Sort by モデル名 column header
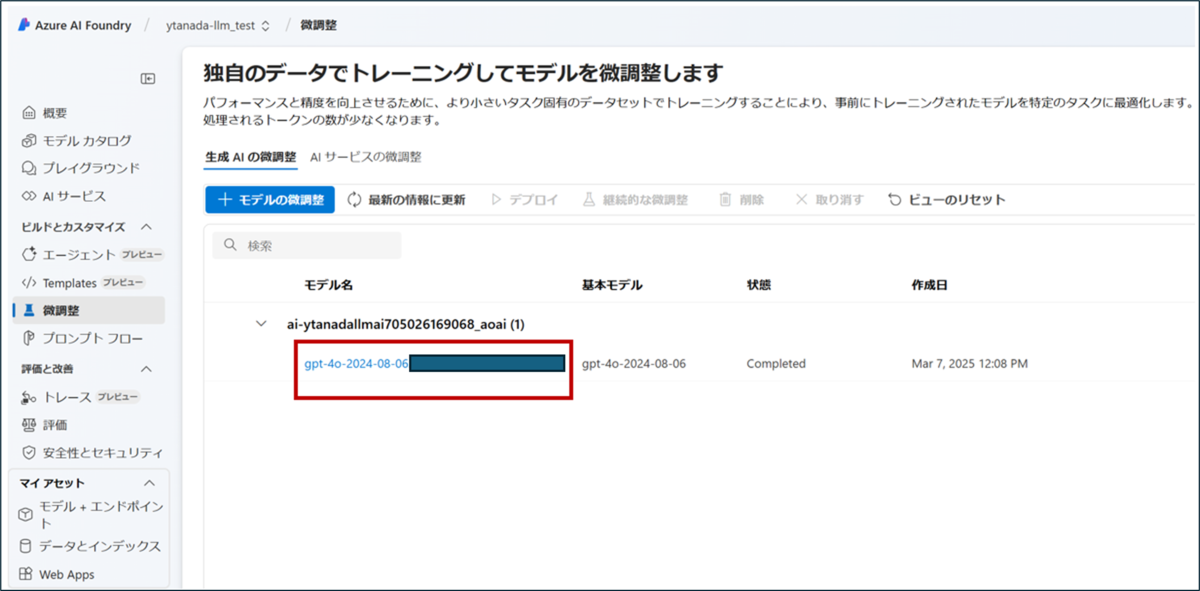 pos(329,285)
